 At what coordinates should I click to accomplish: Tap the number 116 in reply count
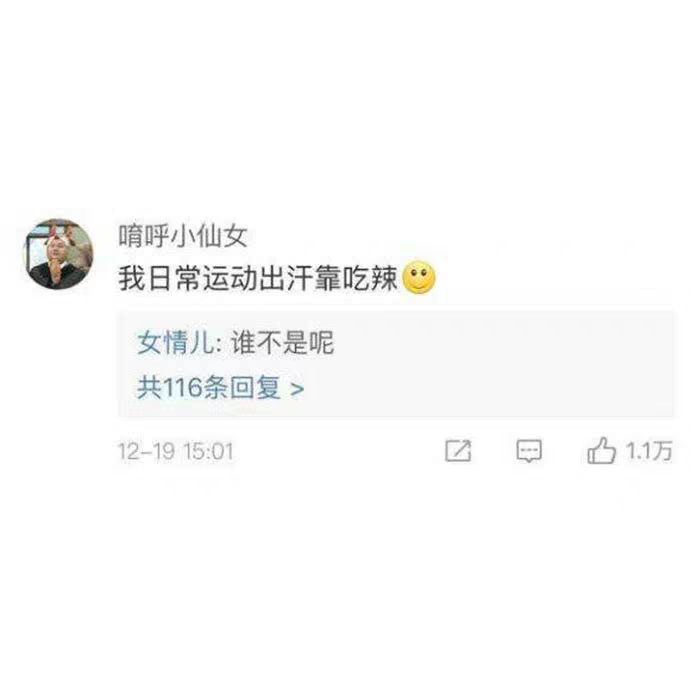182,388
